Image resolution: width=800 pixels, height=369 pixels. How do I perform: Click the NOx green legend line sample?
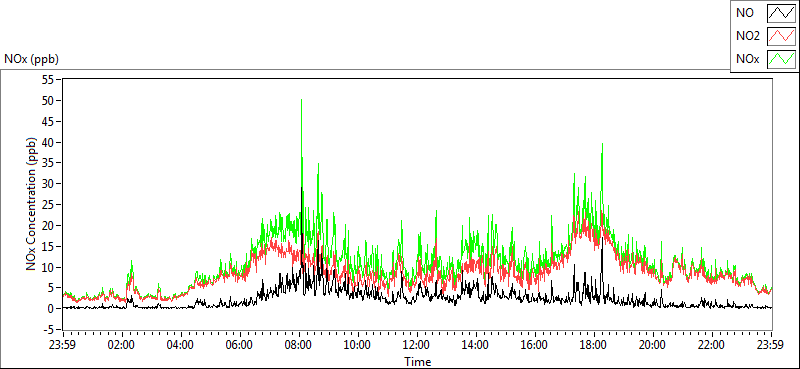[781, 59]
